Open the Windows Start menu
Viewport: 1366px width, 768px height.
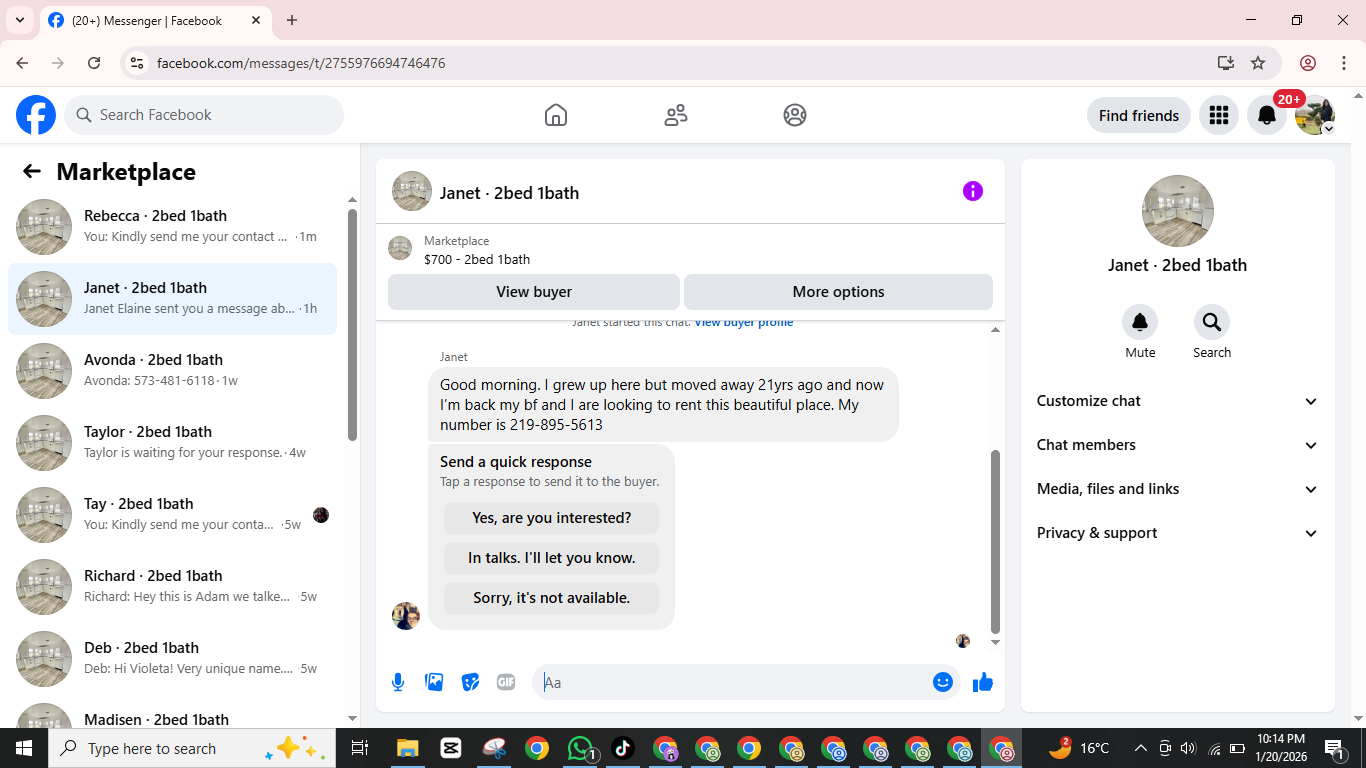pos(24,748)
